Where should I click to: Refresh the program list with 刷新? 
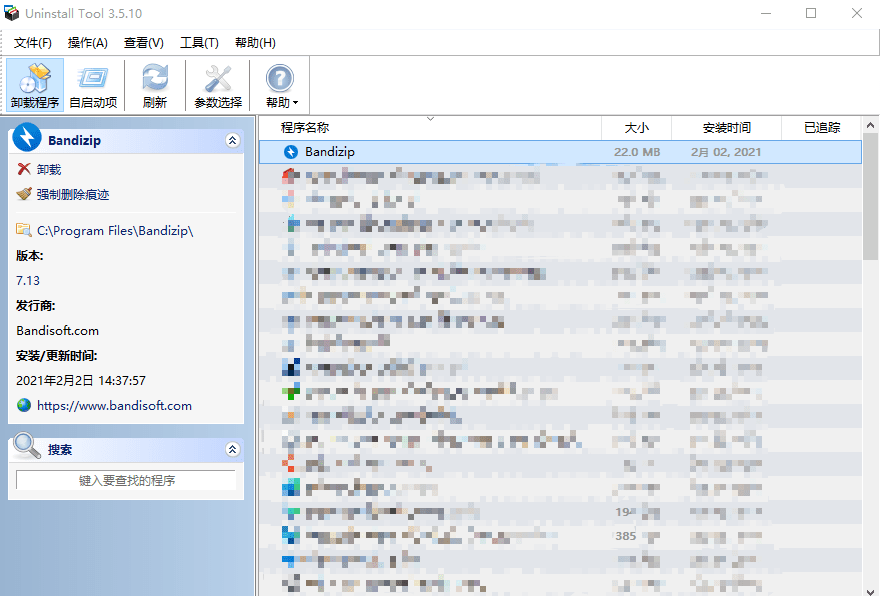155,85
